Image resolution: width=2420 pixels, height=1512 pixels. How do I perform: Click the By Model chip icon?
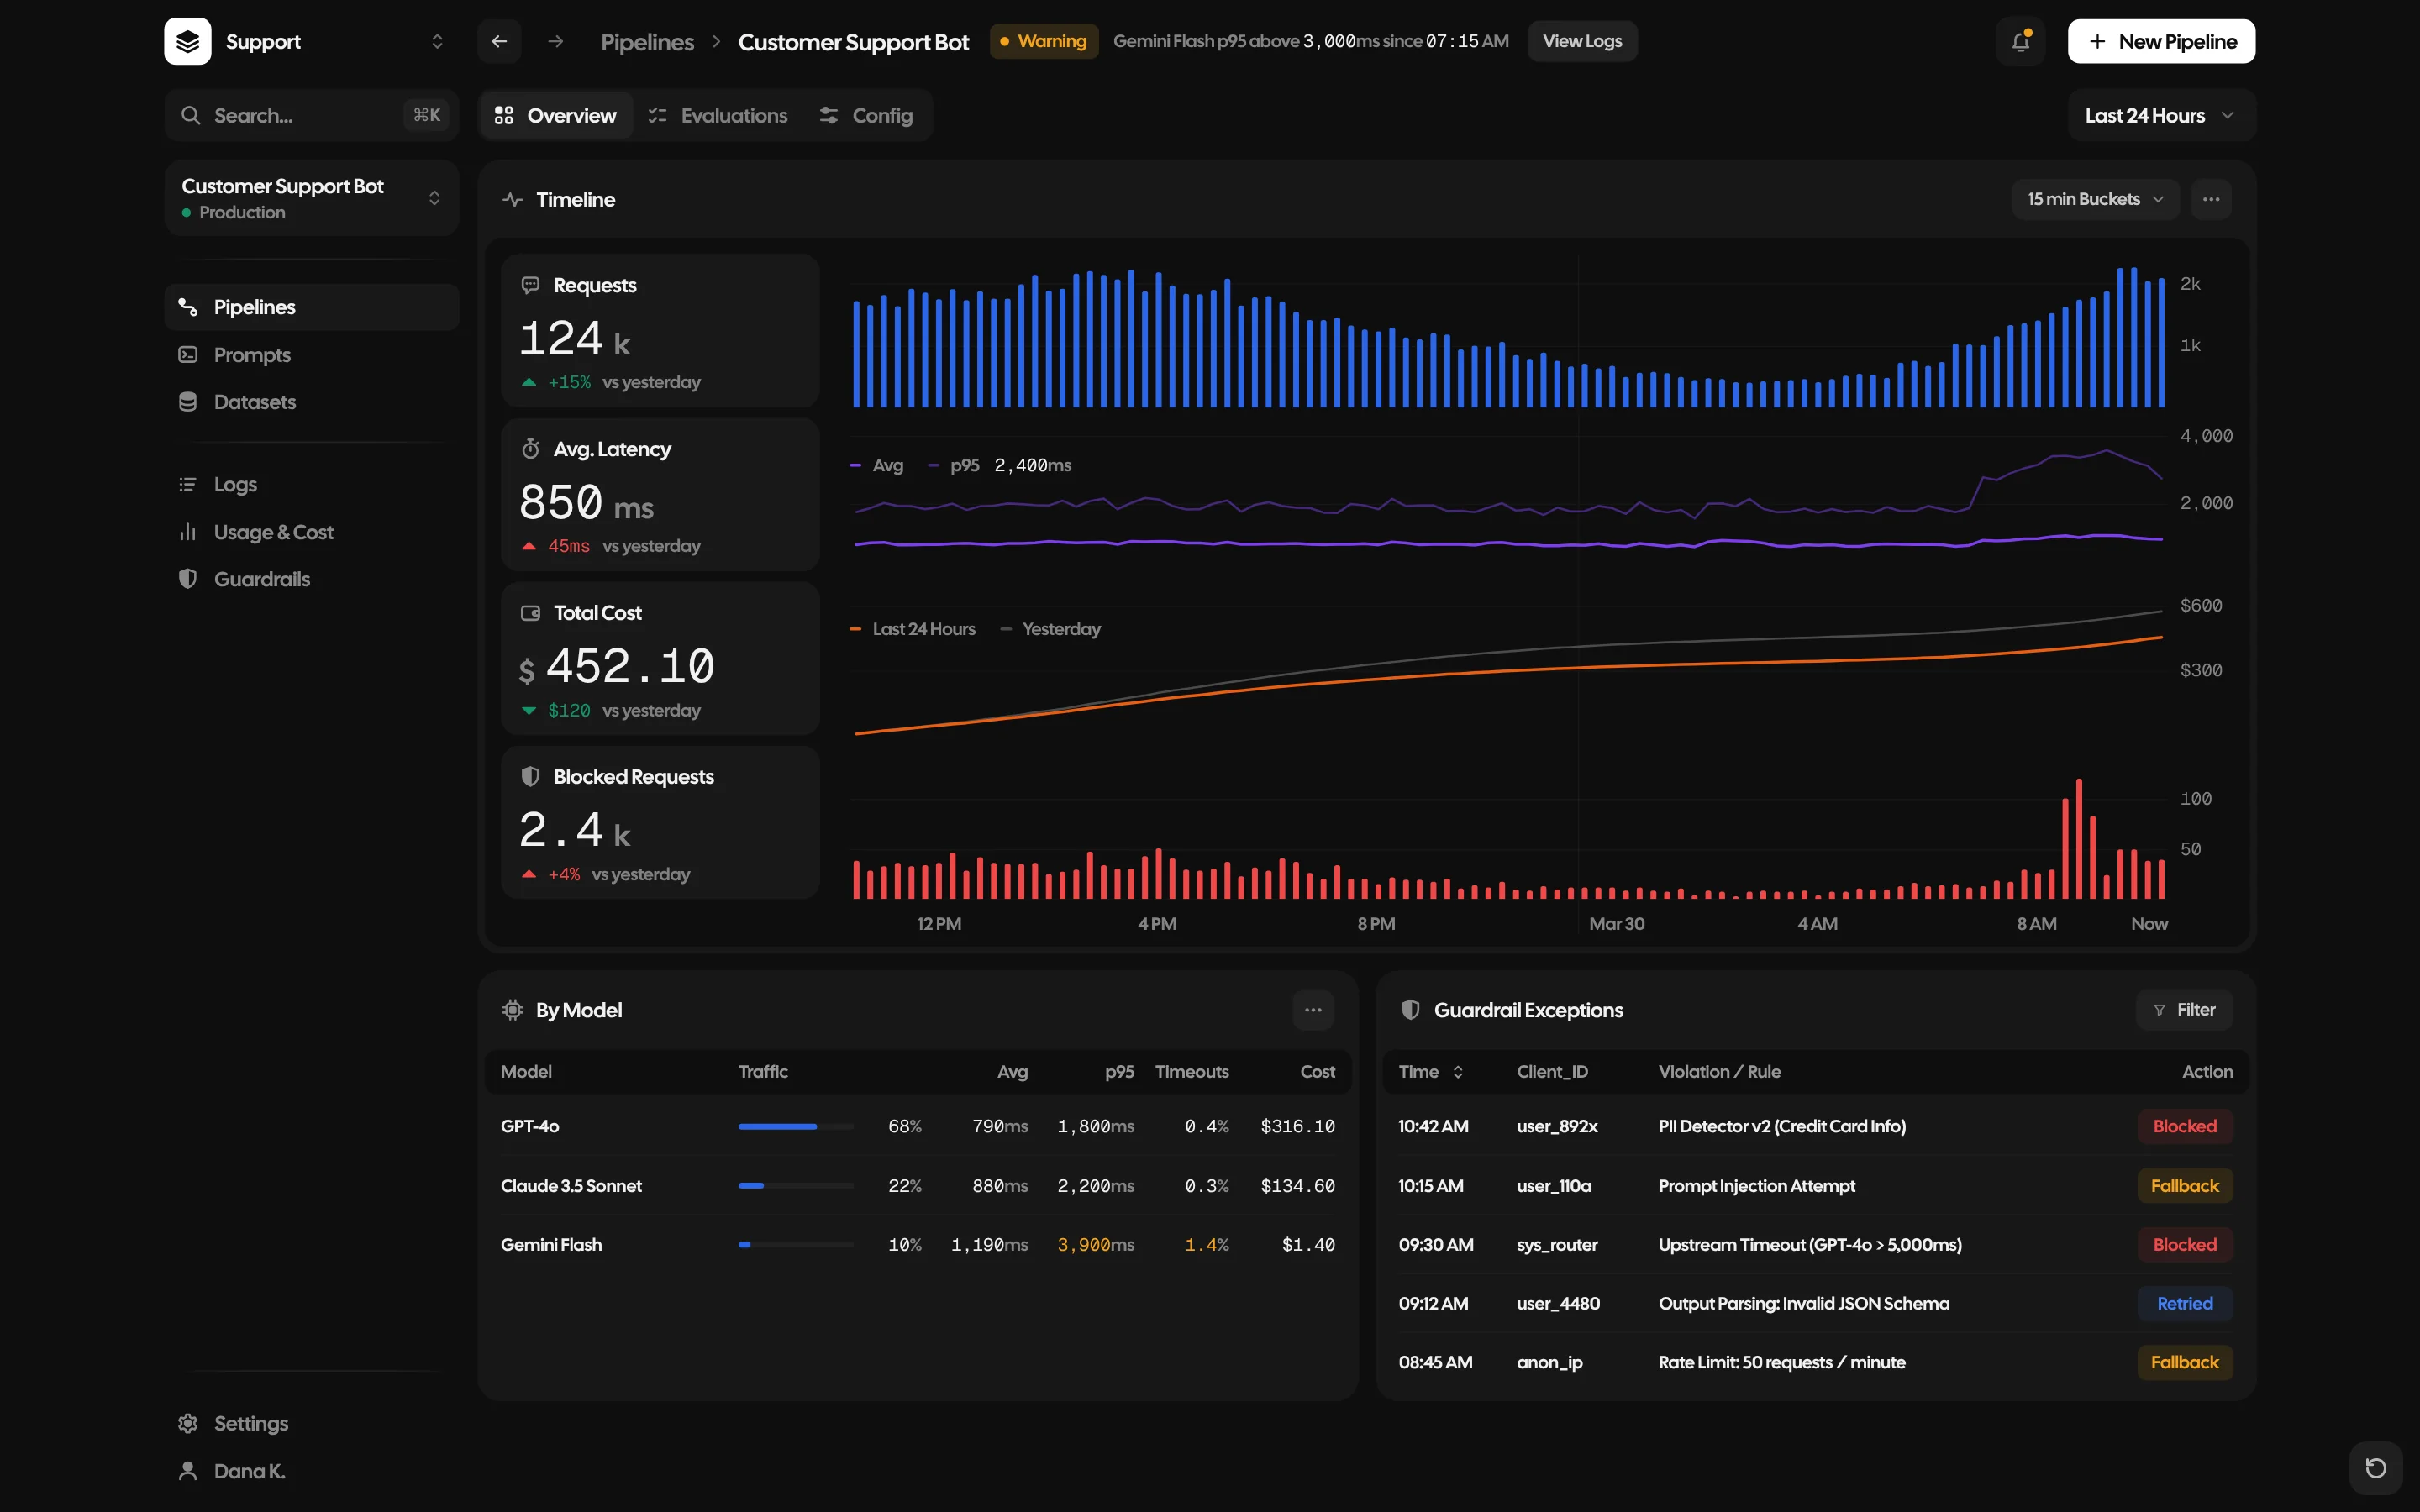coord(513,1010)
